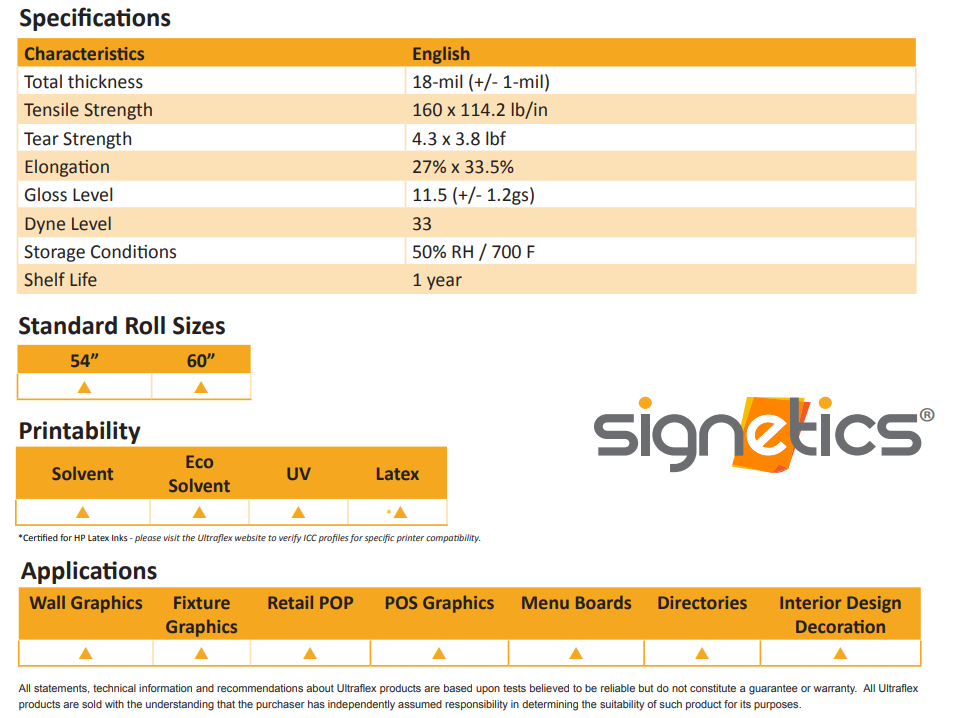Click the "Specifications" heading
The height and width of the screenshot is (718, 973).
point(95,19)
